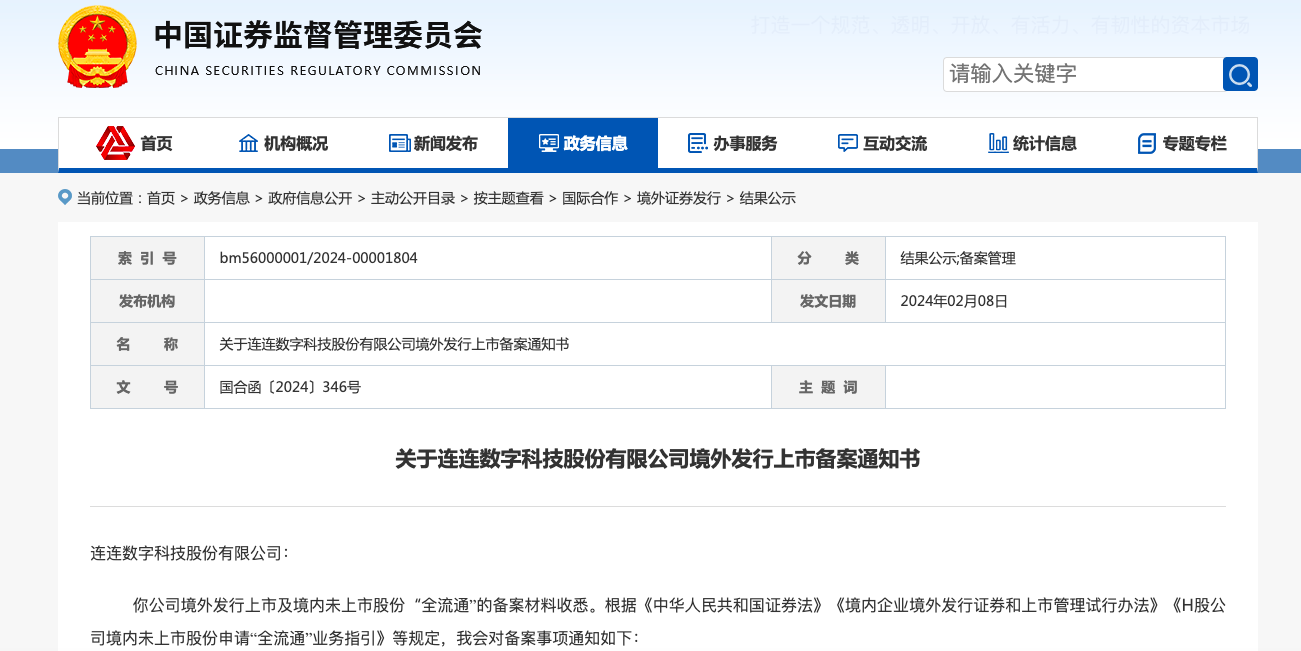Open the 境外证券发行 breadcrumb link
The height and width of the screenshot is (651, 1301).
coord(679,198)
